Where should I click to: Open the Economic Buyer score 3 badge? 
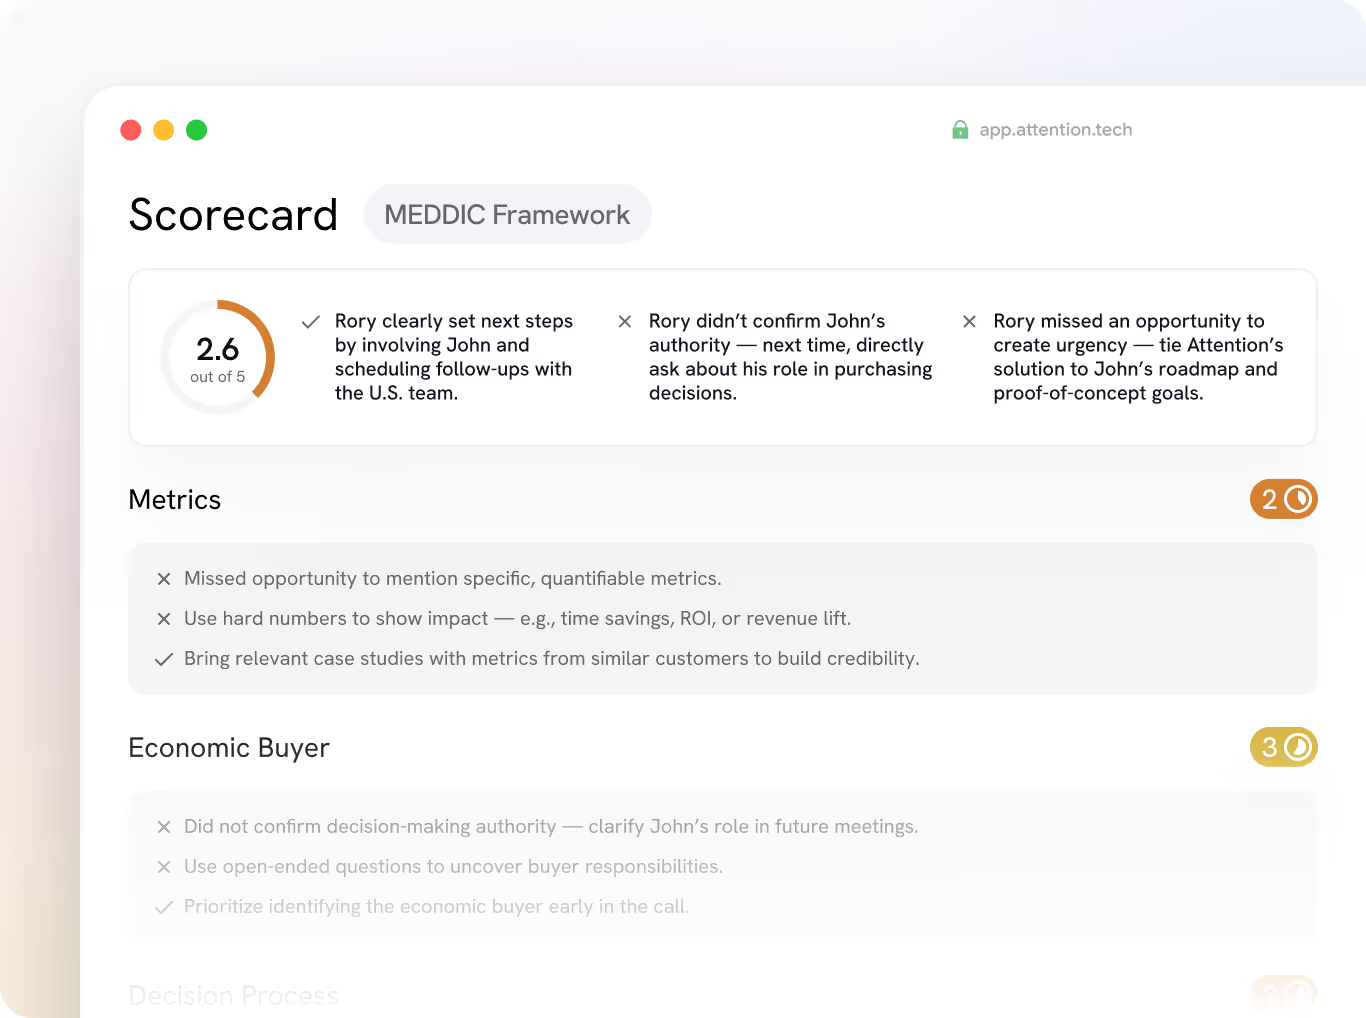[1283, 747]
